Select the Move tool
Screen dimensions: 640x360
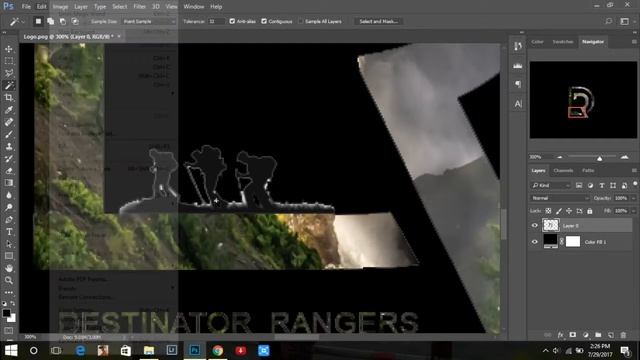click(9, 49)
